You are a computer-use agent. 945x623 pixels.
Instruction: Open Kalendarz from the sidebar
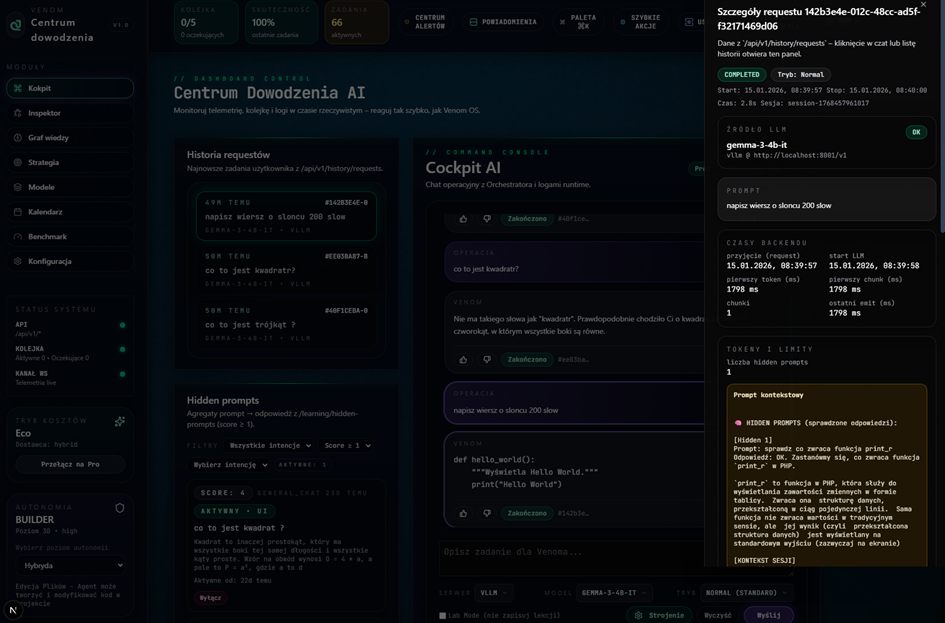pos(45,212)
